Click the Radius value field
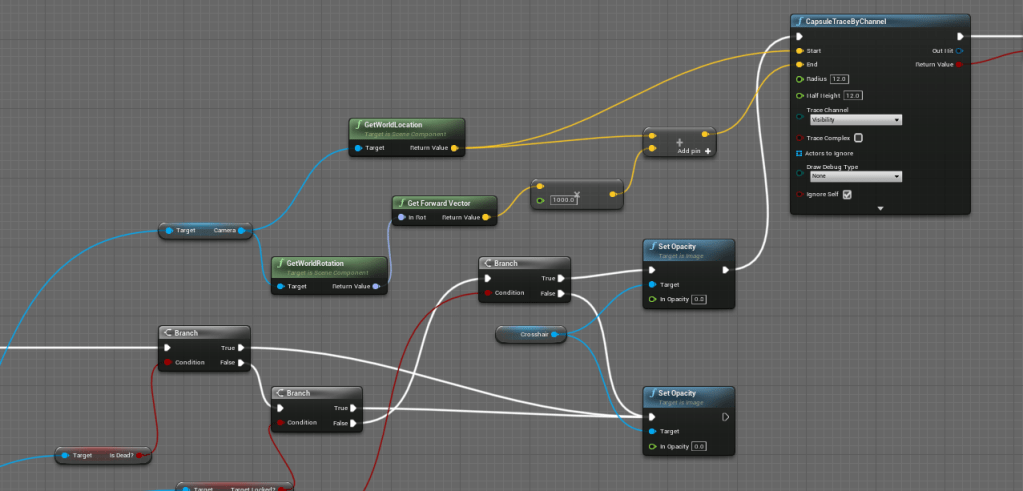The height and width of the screenshot is (491, 1023). coord(839,79)
